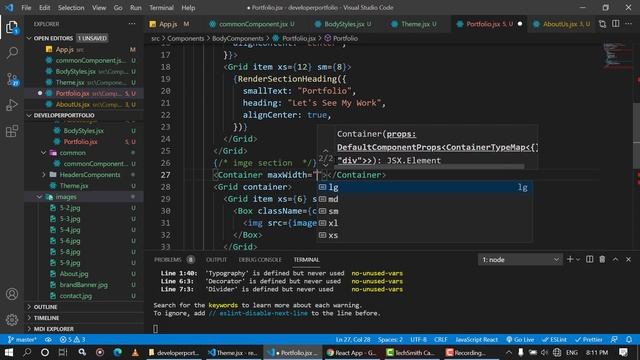The height and width of the screenshot is (360, 640).
Task: Open the Source Control view
Action: [x=12, y=79]
